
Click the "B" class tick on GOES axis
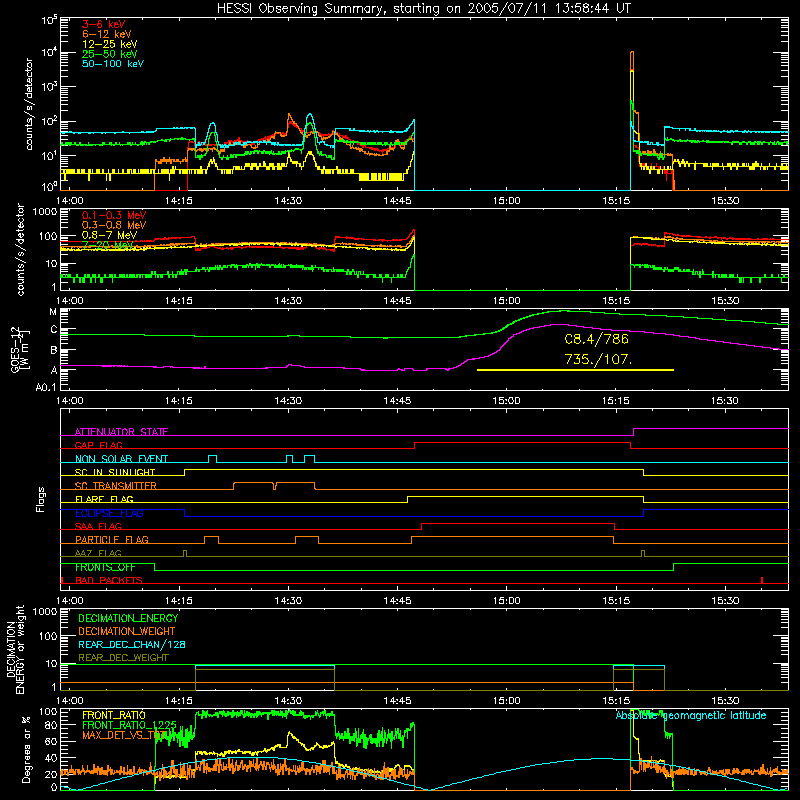pyautogui.click(x=53, y=350)
